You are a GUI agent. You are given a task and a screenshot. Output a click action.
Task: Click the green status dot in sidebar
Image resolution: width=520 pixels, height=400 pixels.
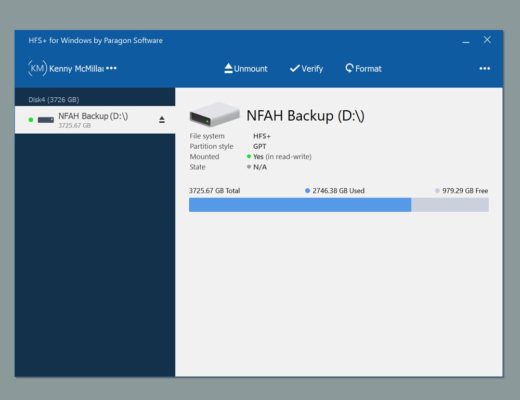31,120
